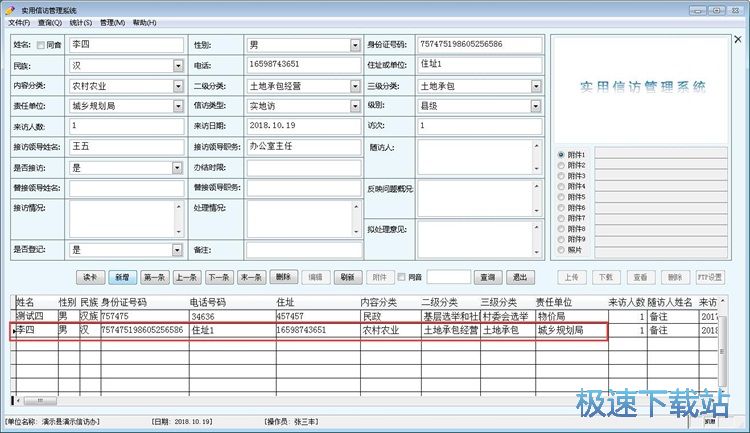Click the 办结时限 input field
750x433 pixels.
pos(304,168)
